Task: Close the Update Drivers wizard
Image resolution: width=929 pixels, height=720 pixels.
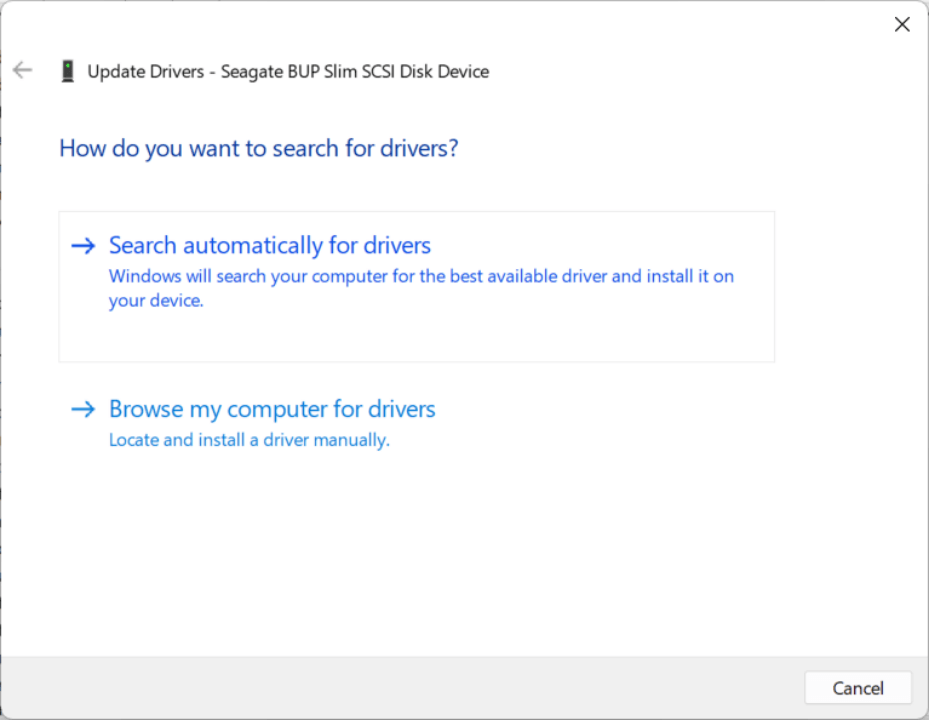Action: [902, 24]
